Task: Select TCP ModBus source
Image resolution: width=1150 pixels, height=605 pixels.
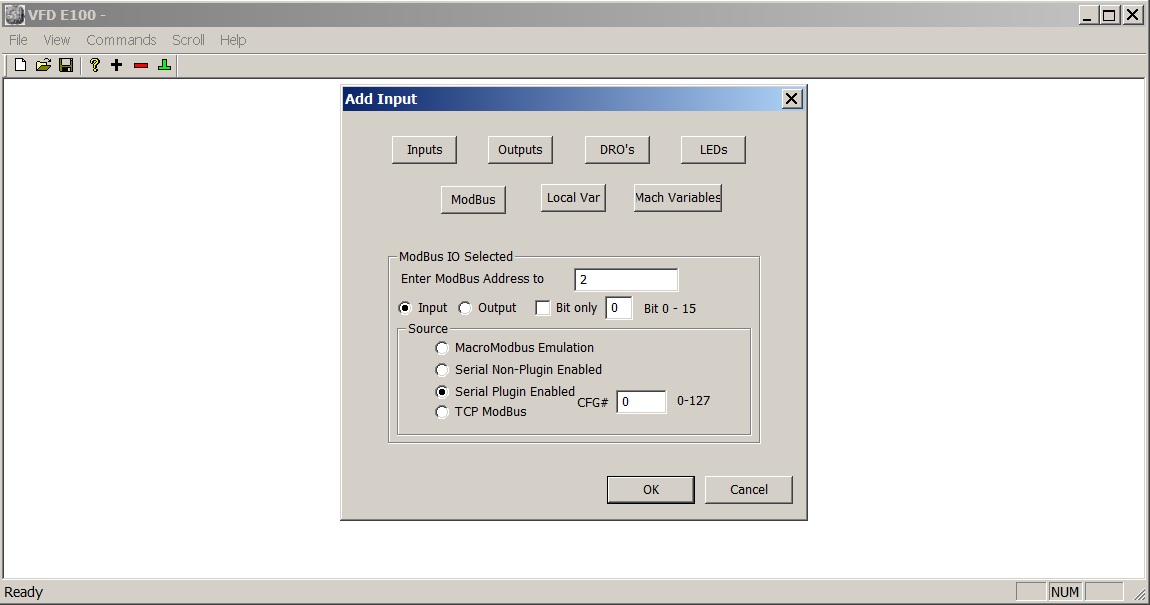Action: click(442, 412)
